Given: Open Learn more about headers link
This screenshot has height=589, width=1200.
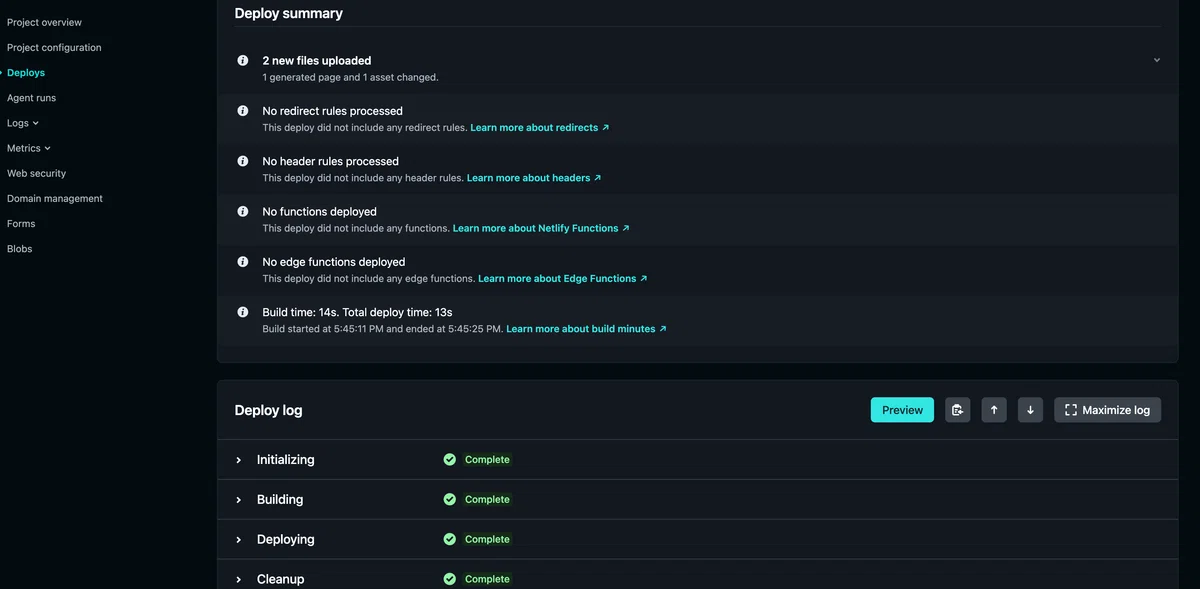Looking at the screenshot, I should coord(534,178).
